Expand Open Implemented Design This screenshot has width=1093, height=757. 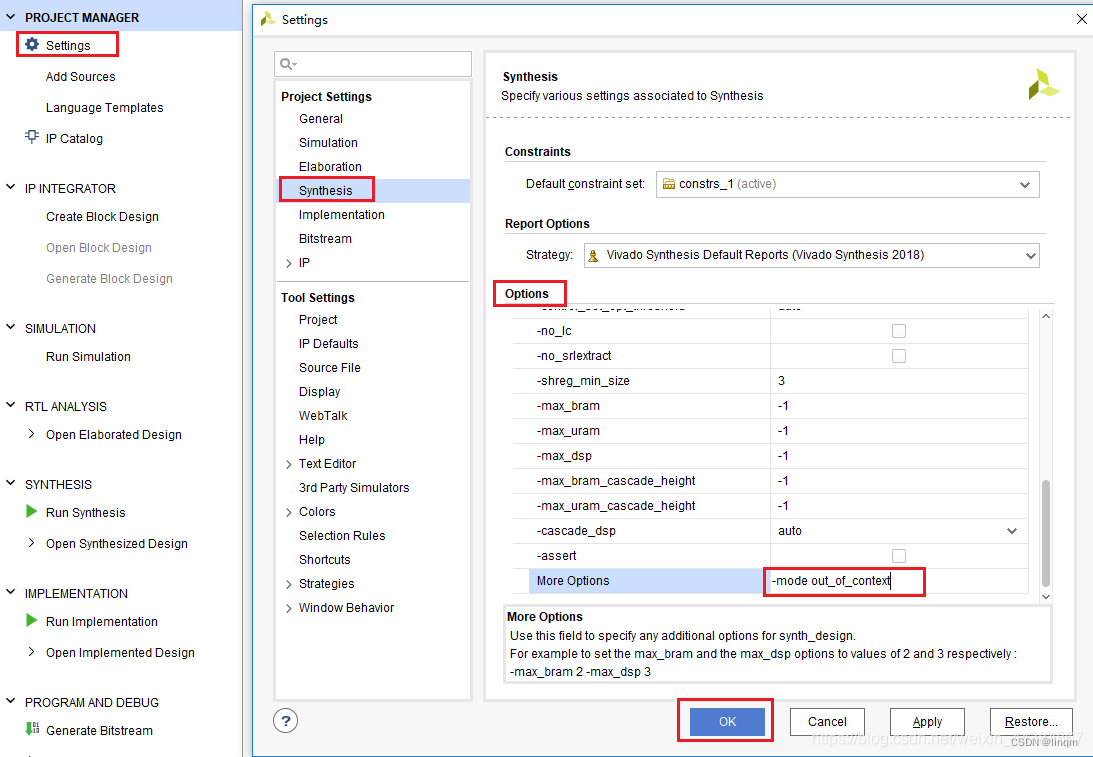tap(31, 651)
